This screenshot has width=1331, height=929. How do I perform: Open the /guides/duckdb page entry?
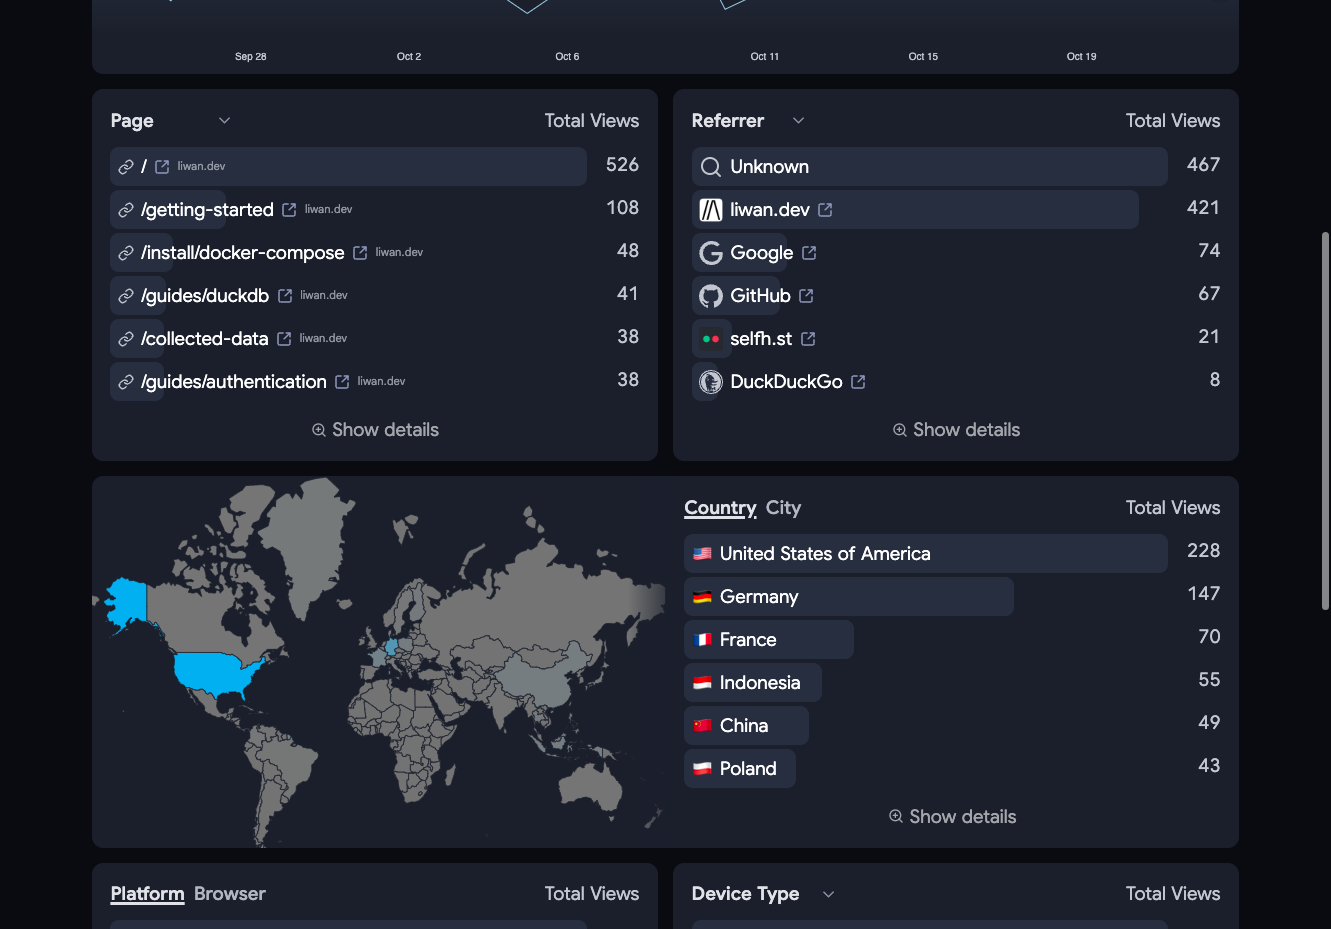tap(205, 296)
